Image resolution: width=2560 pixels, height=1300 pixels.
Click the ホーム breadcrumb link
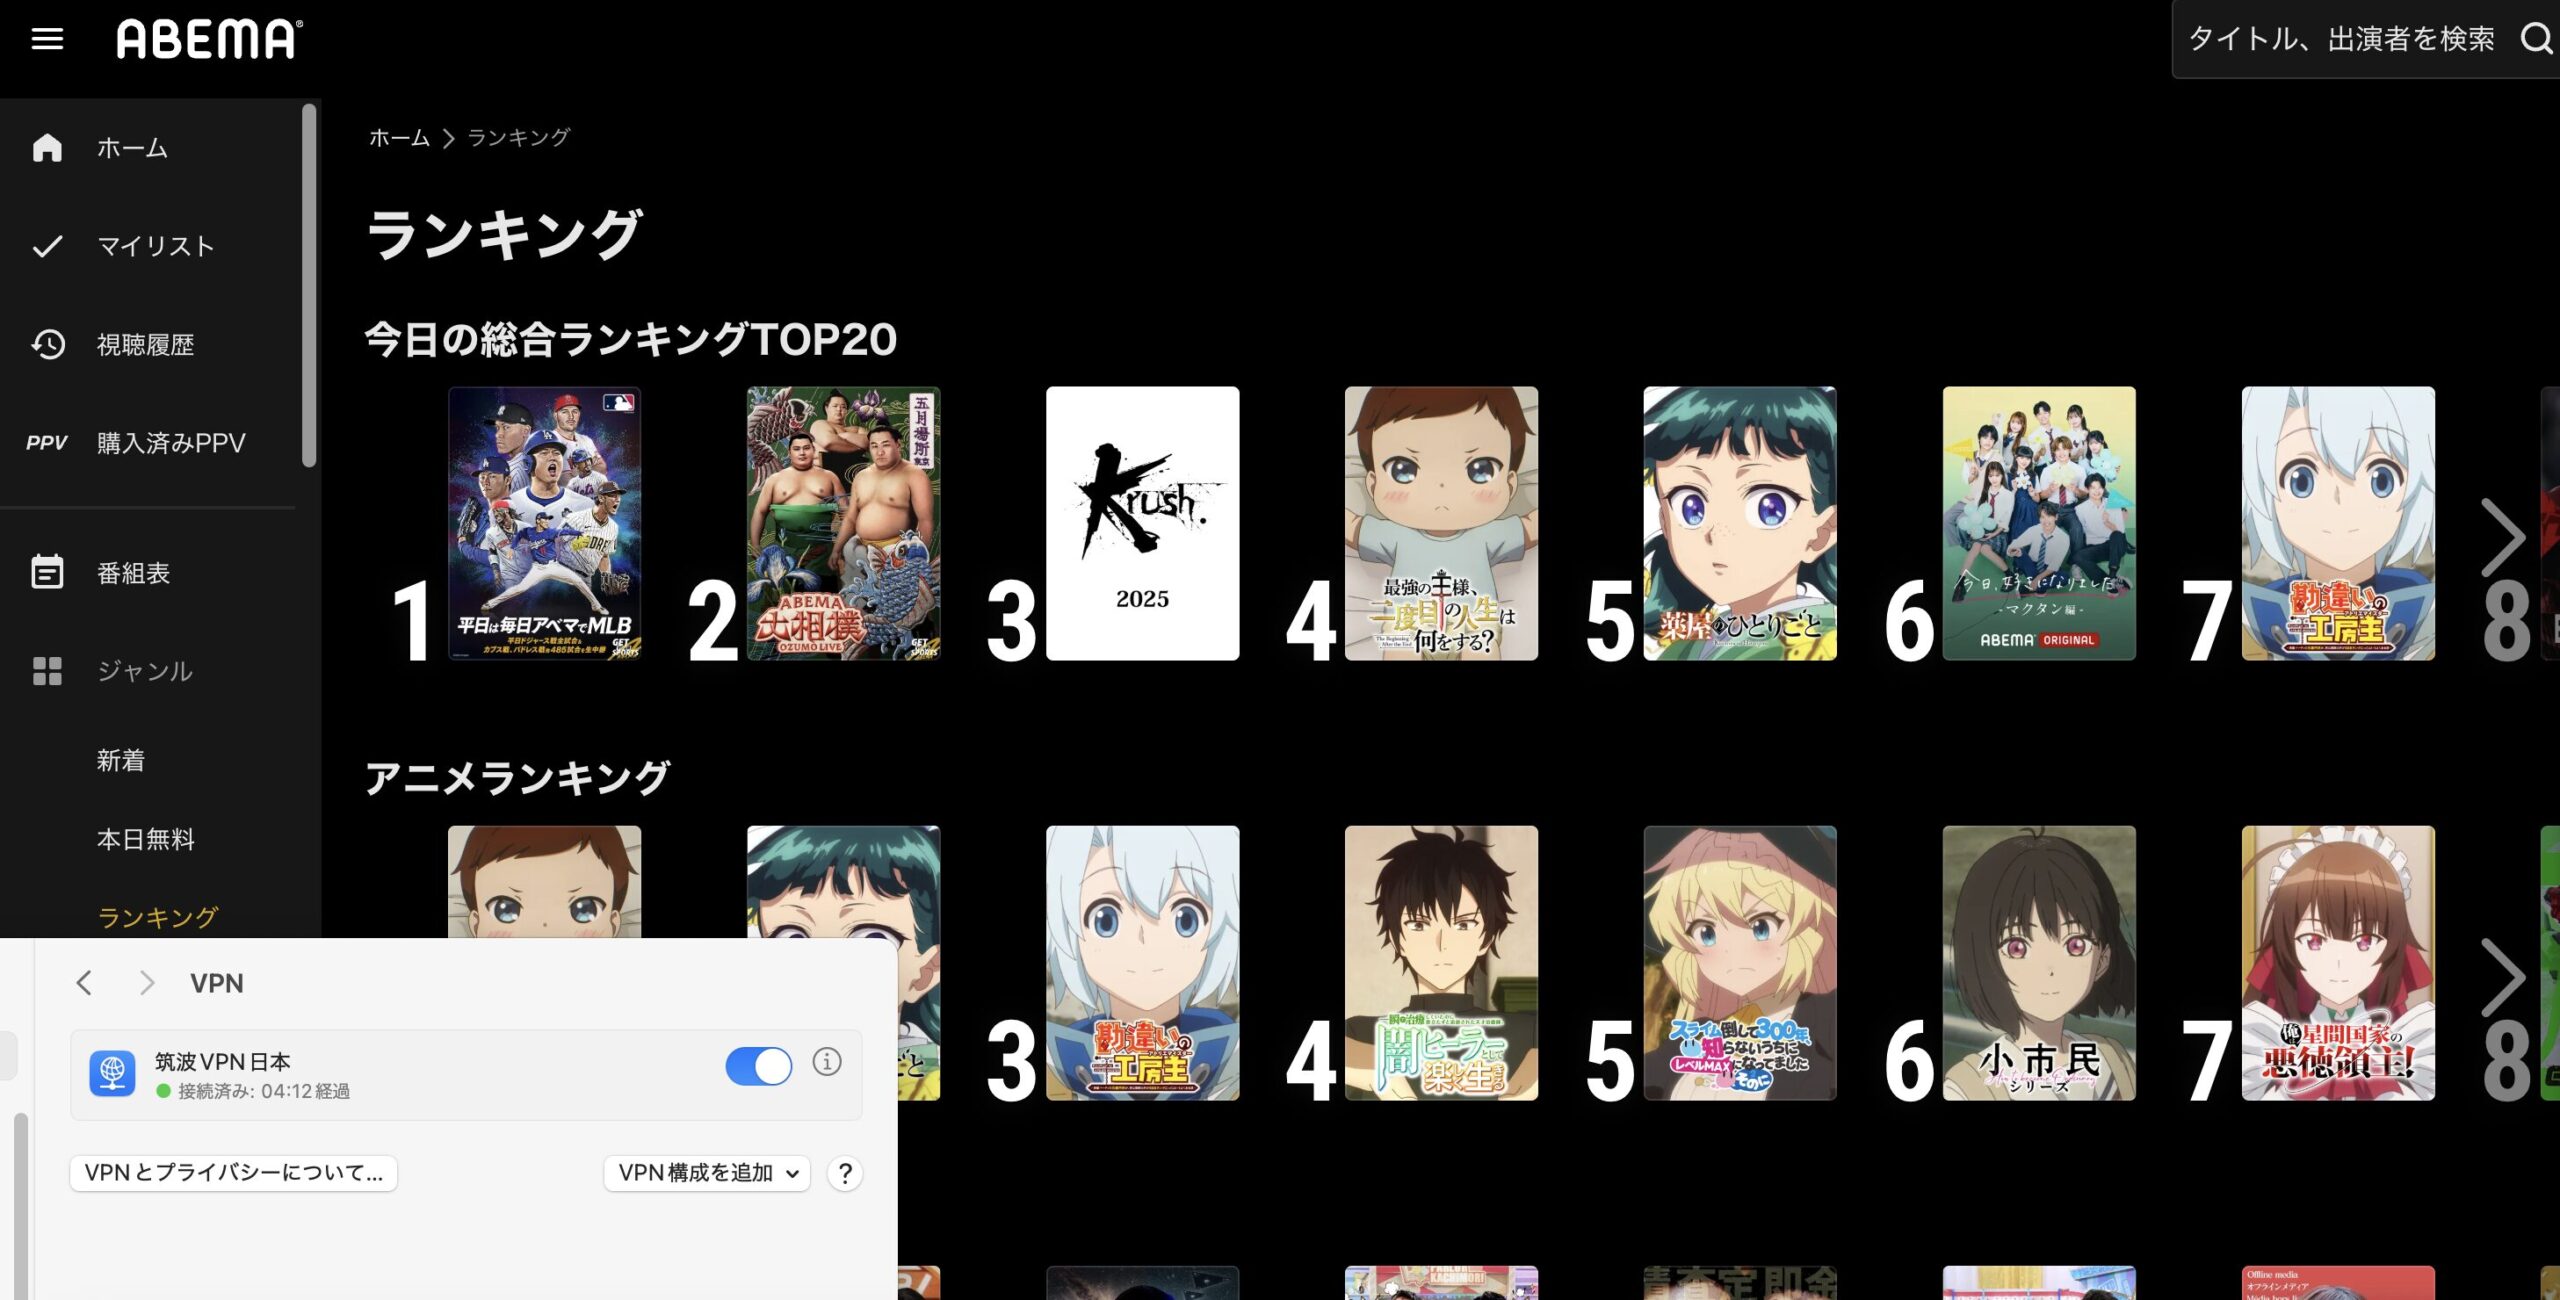pyautogui.click(x=399, y=137)
